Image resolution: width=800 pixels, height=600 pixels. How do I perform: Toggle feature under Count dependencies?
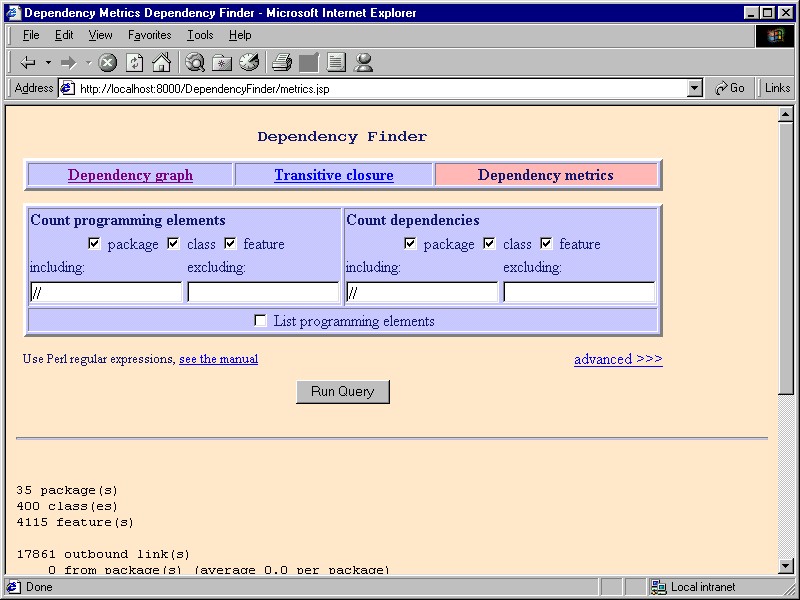pyautogui.click(x=546, y=243)
